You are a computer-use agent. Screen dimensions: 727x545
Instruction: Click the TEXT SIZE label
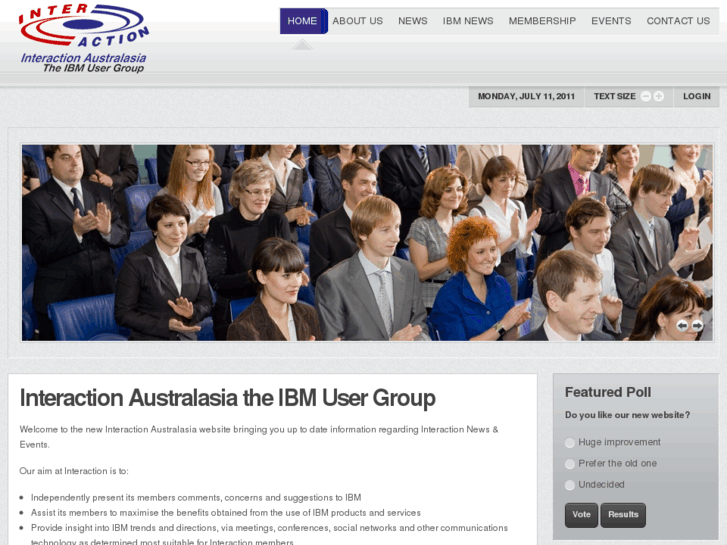(x=614, y=96)
